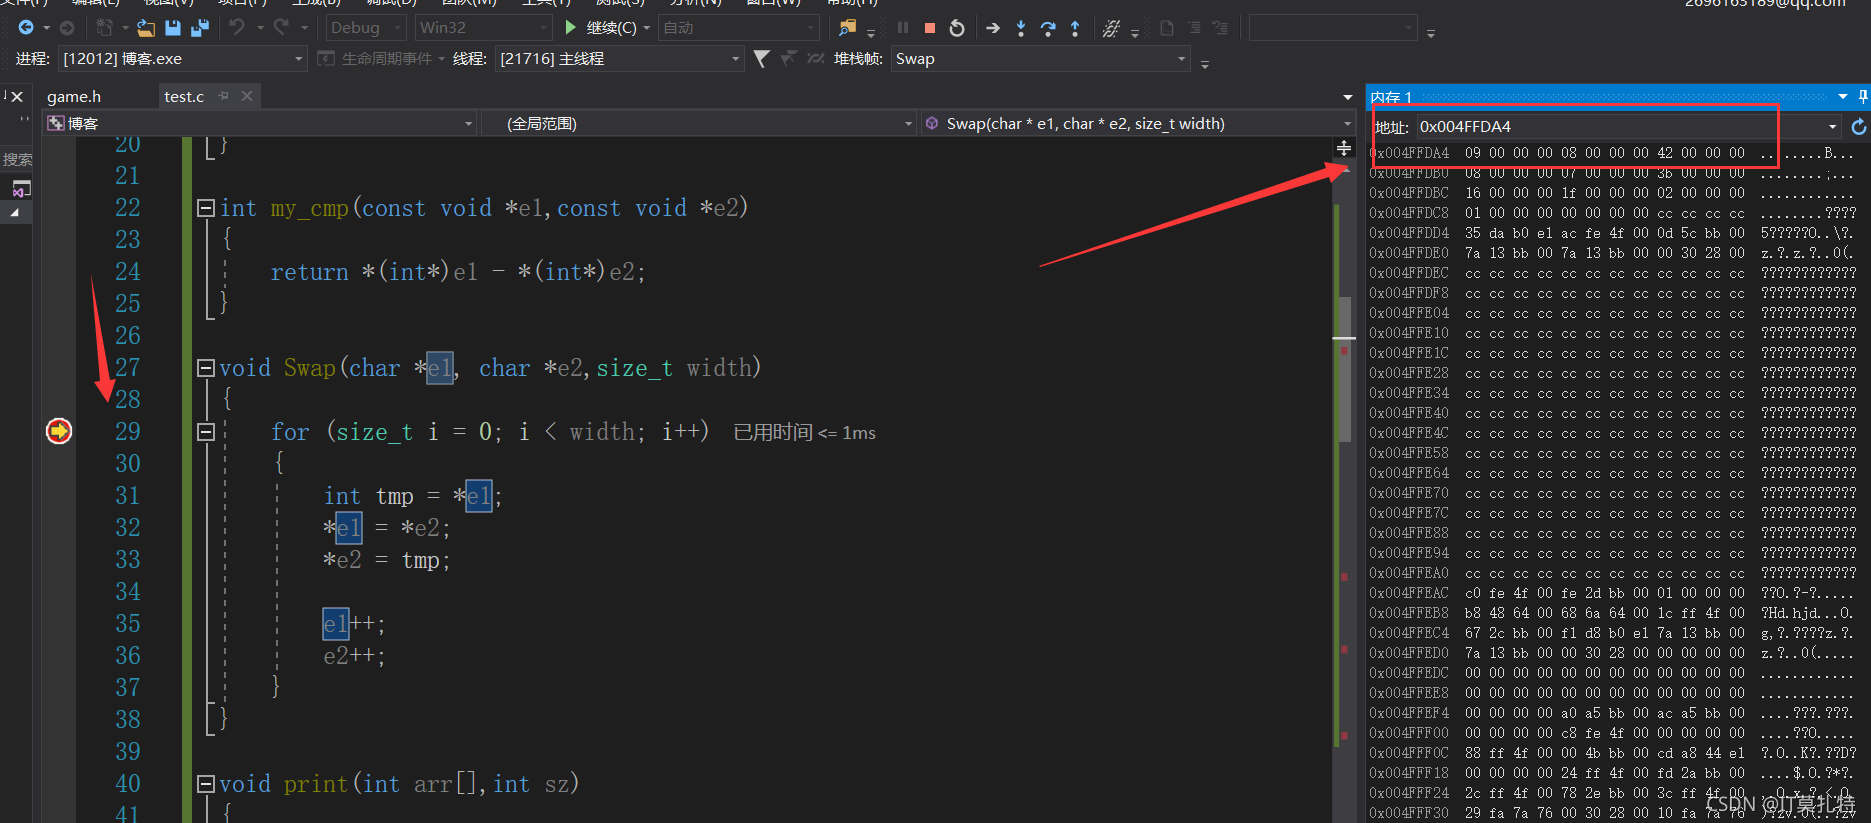The height and width of the screenshot is (823, 1871).
Task: Click the 生命周期事件 lifecycle events button
Action: (x=378, y=59)
